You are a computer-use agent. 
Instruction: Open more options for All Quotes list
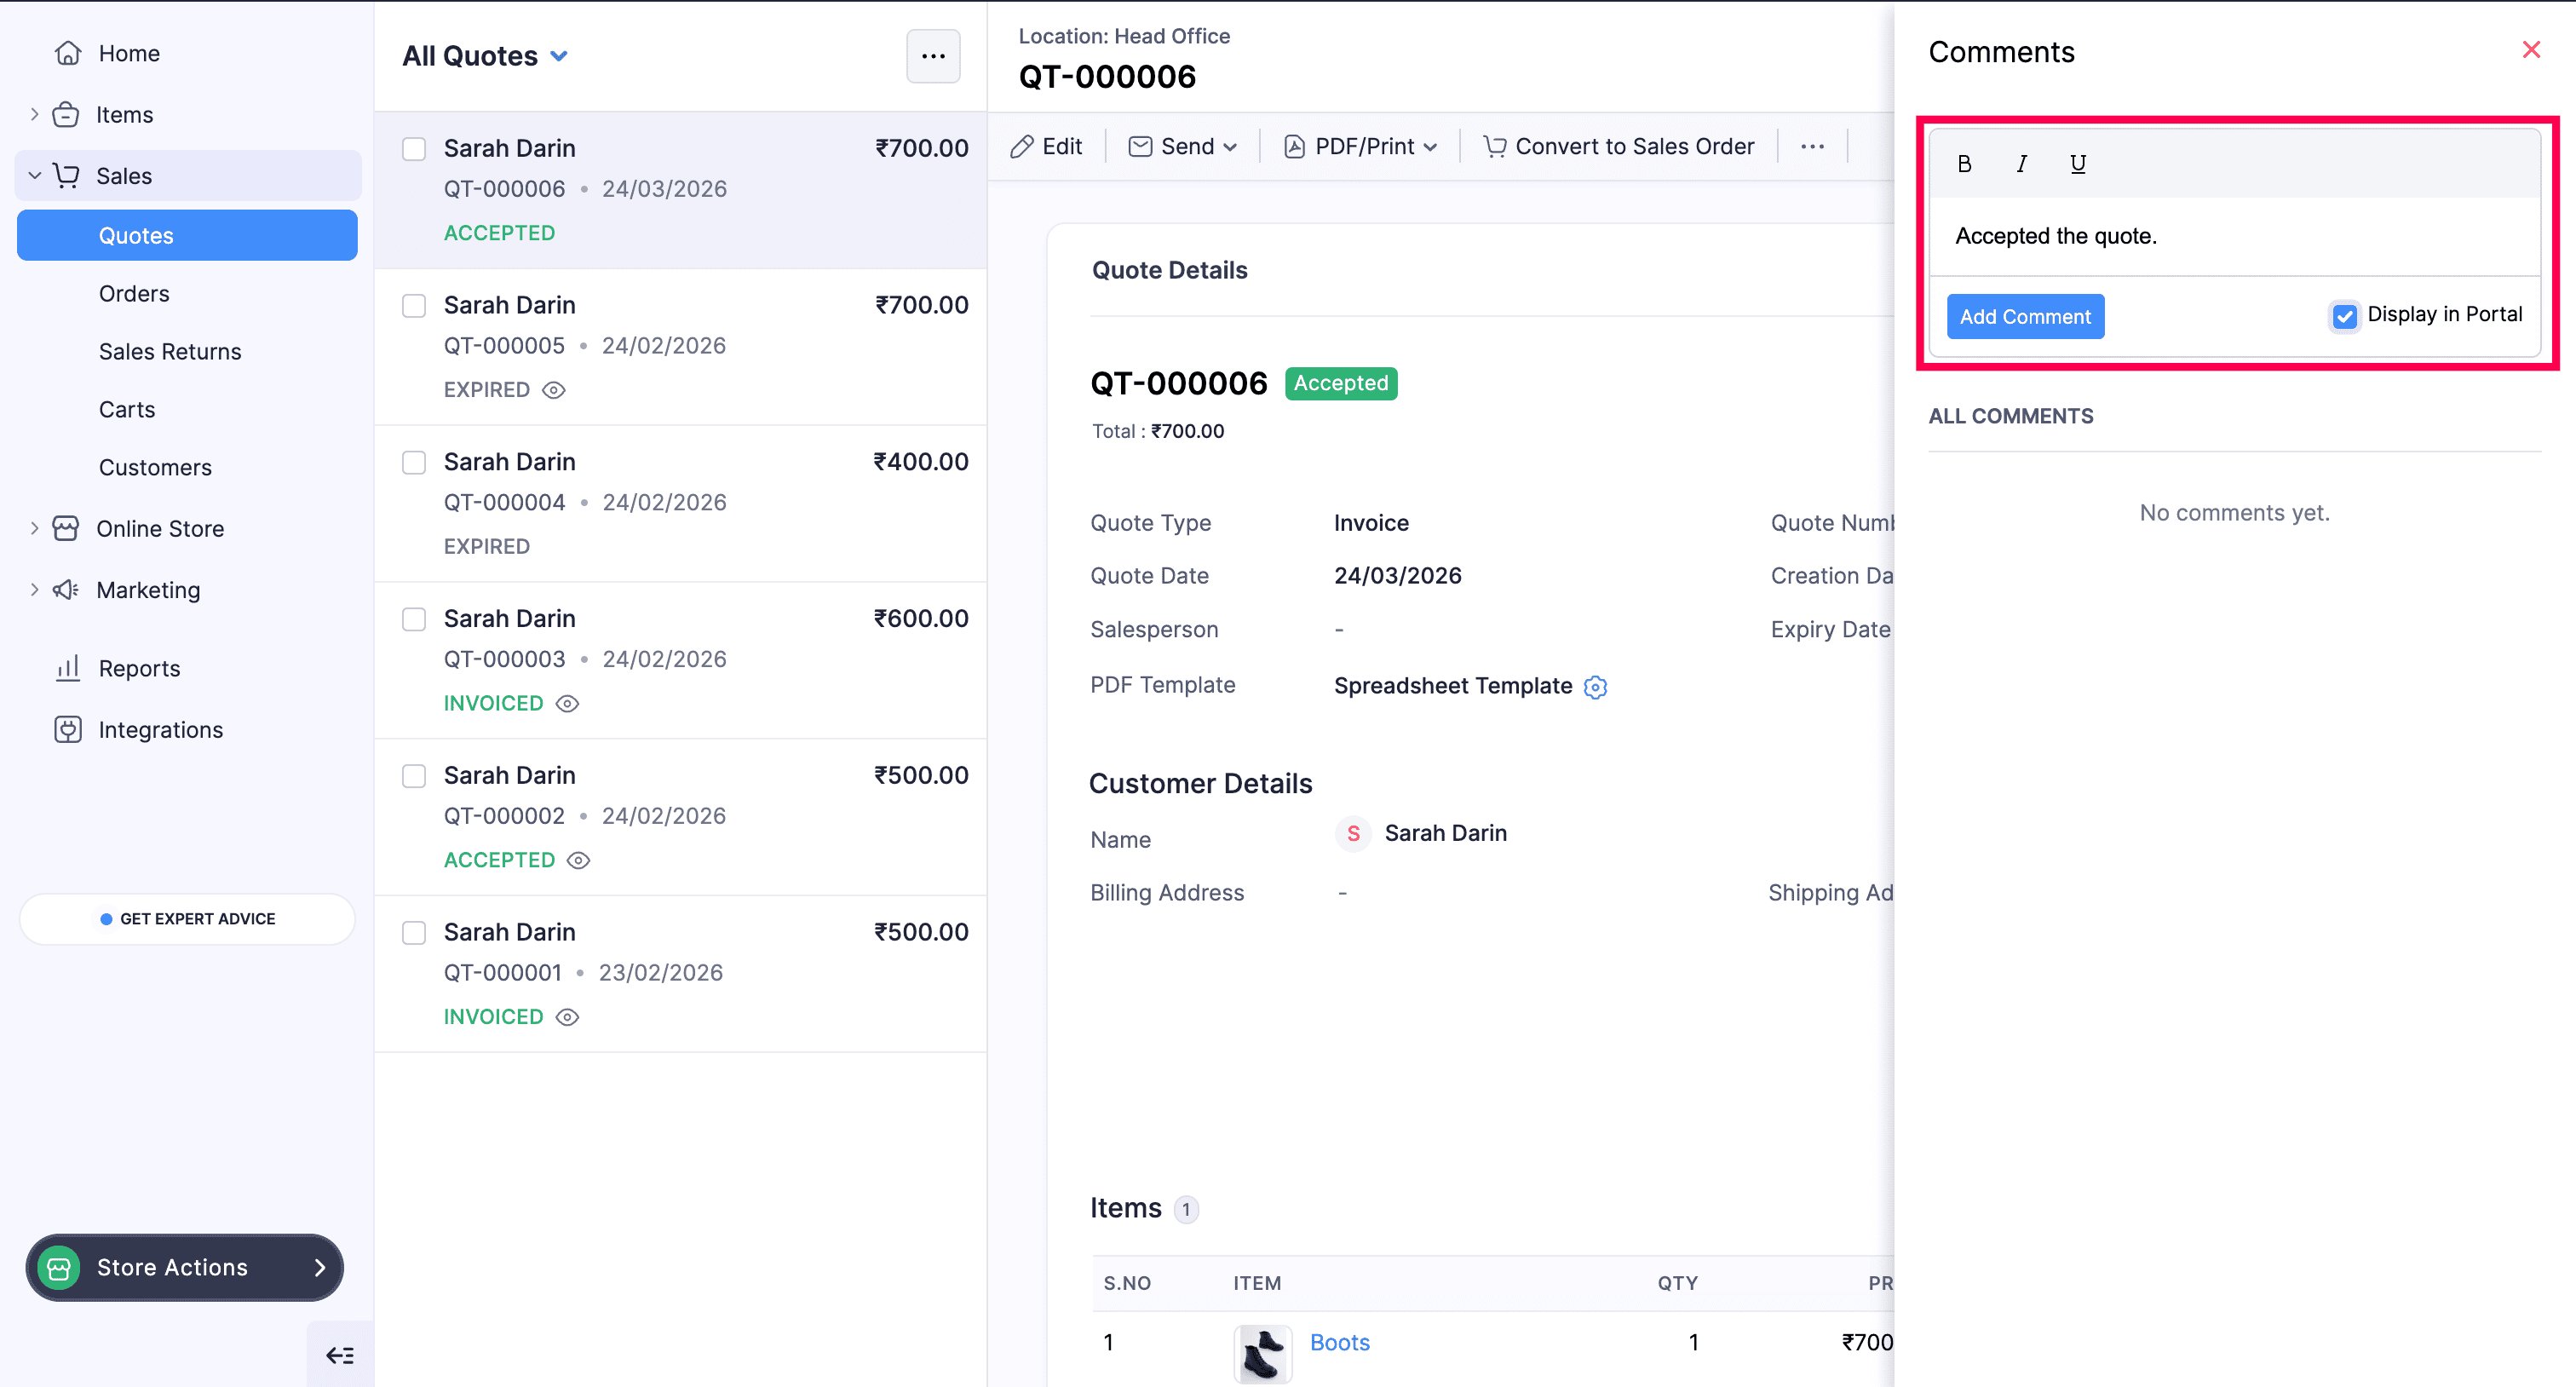(x=932, y=56)
